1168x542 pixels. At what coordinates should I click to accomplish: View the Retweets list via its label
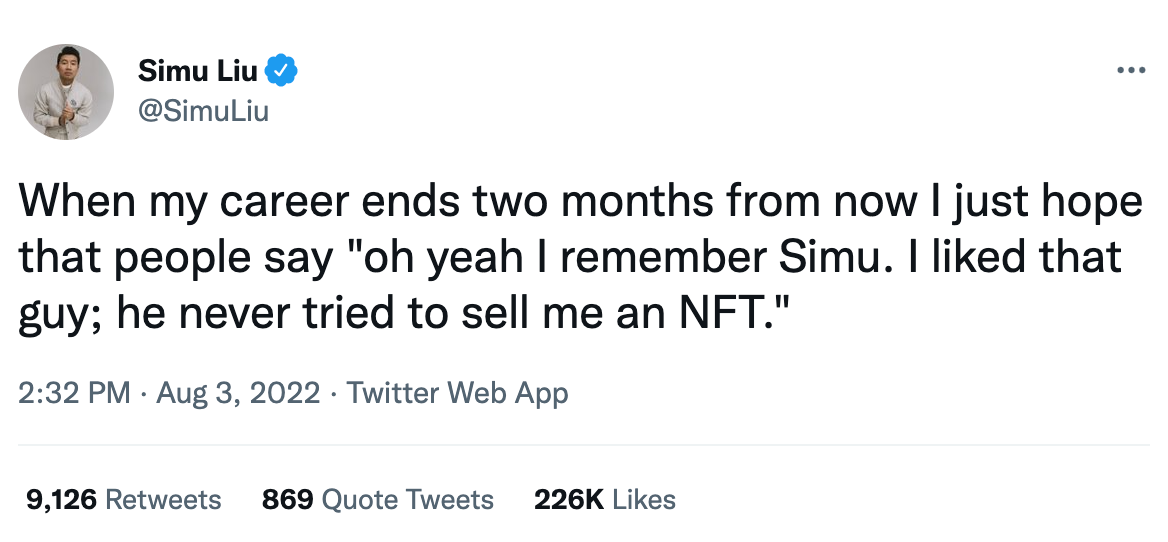[163, 499]
